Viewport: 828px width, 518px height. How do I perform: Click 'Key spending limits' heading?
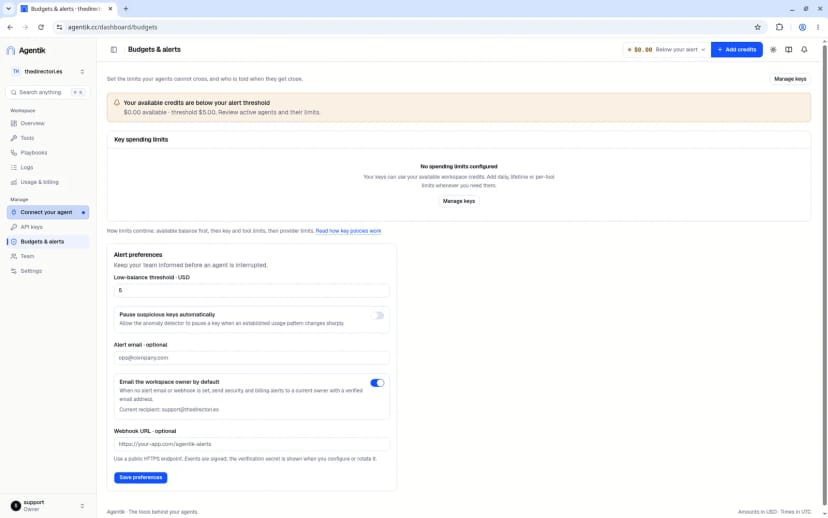pyautogui.click(x=141, y=139)
